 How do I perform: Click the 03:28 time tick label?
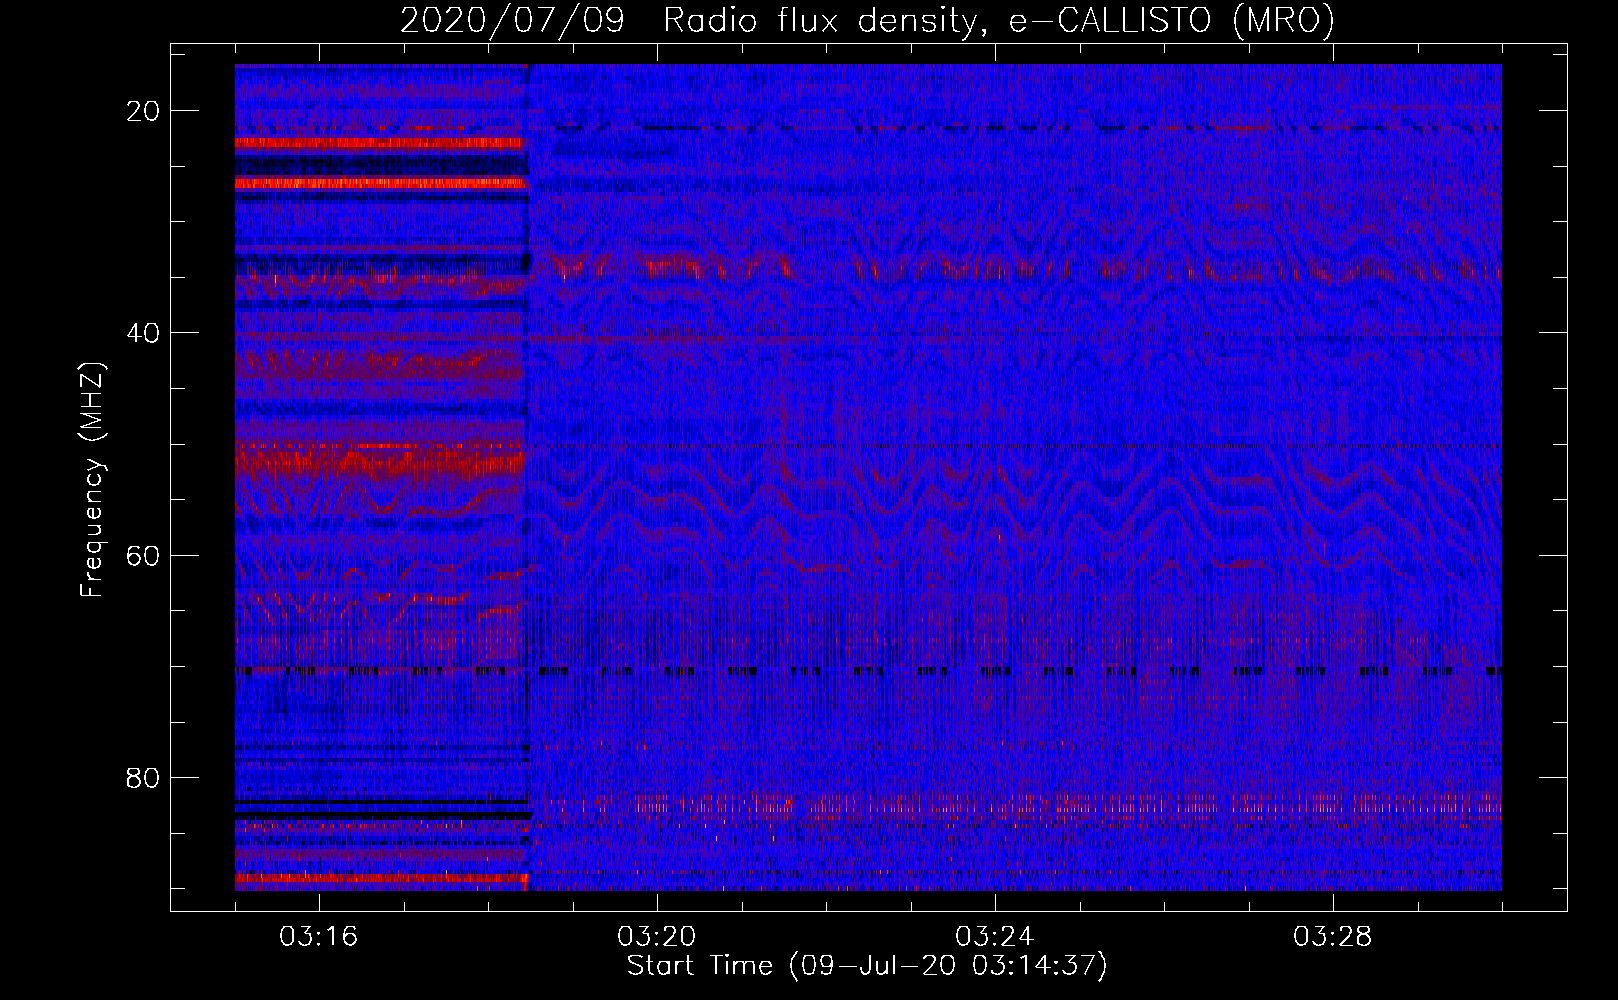click(1333, 937)
